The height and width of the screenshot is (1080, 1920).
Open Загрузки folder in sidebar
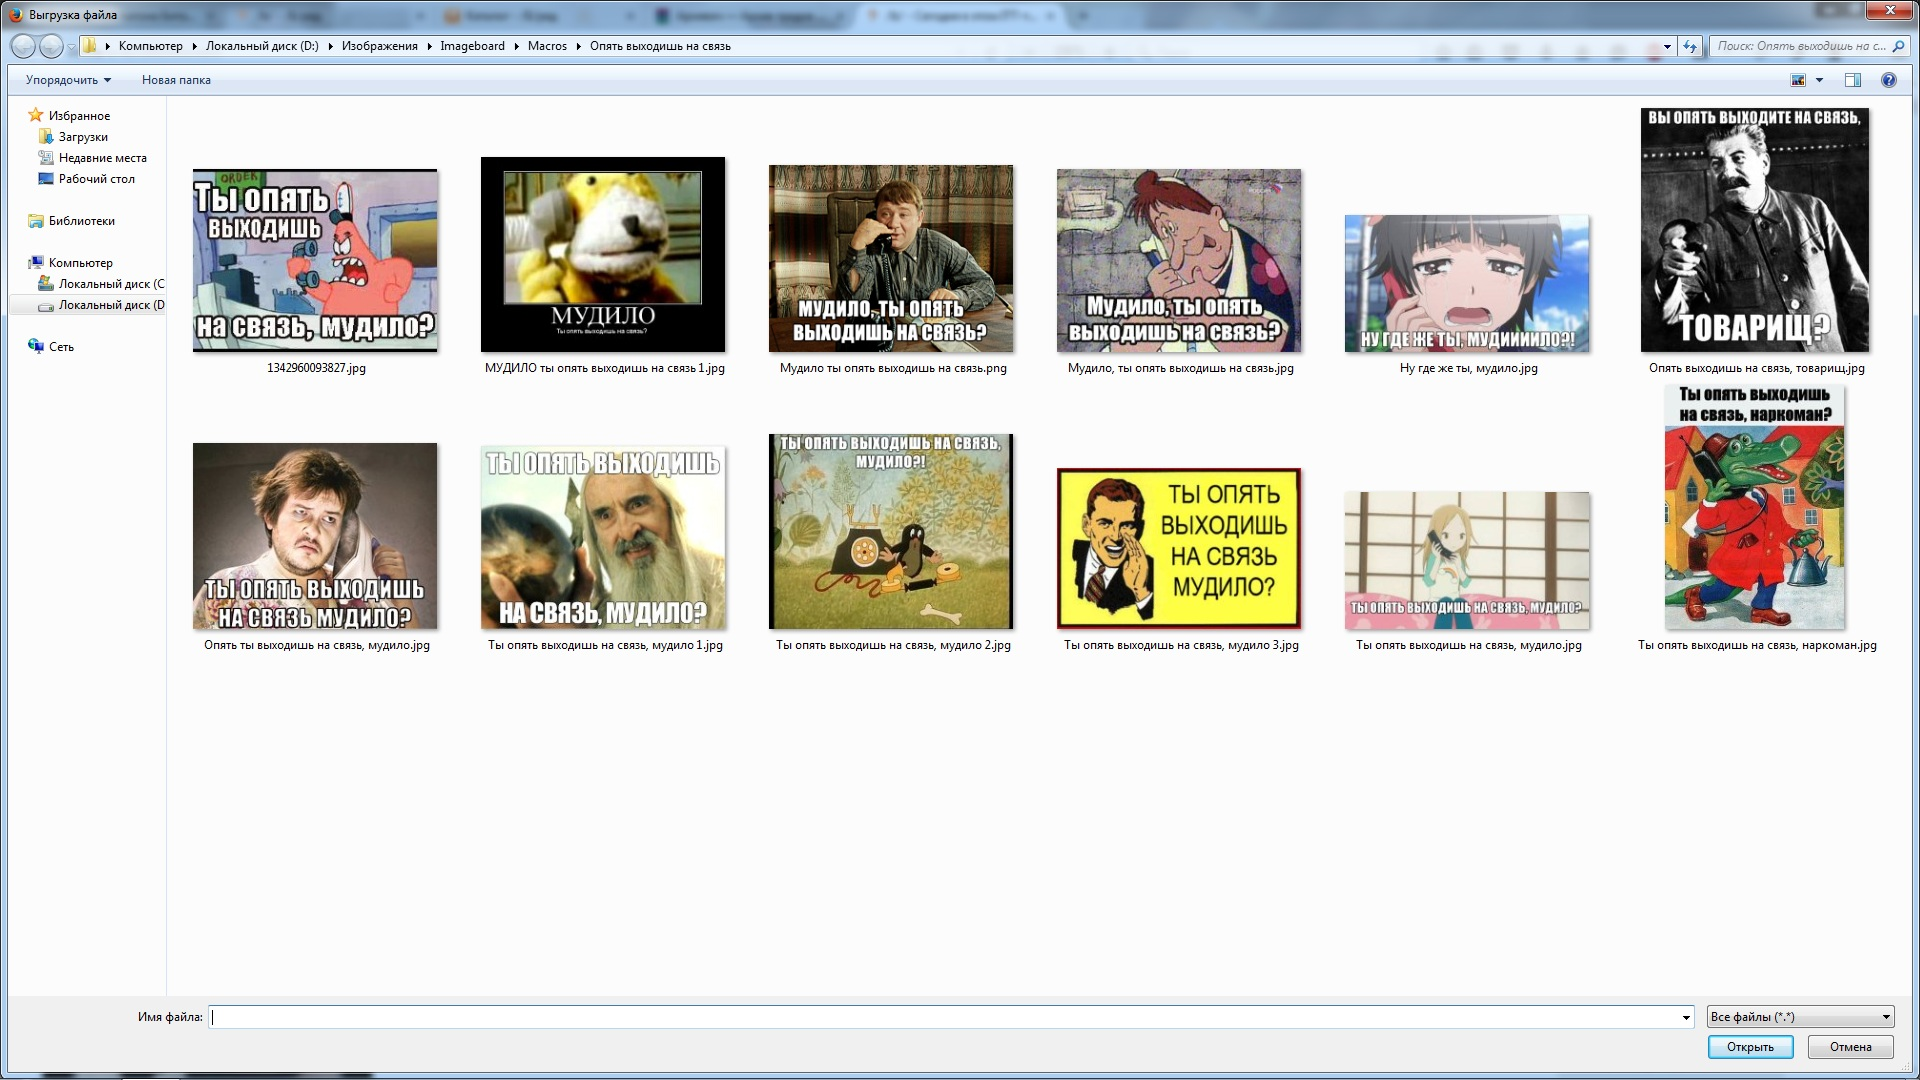pos(83,137)
